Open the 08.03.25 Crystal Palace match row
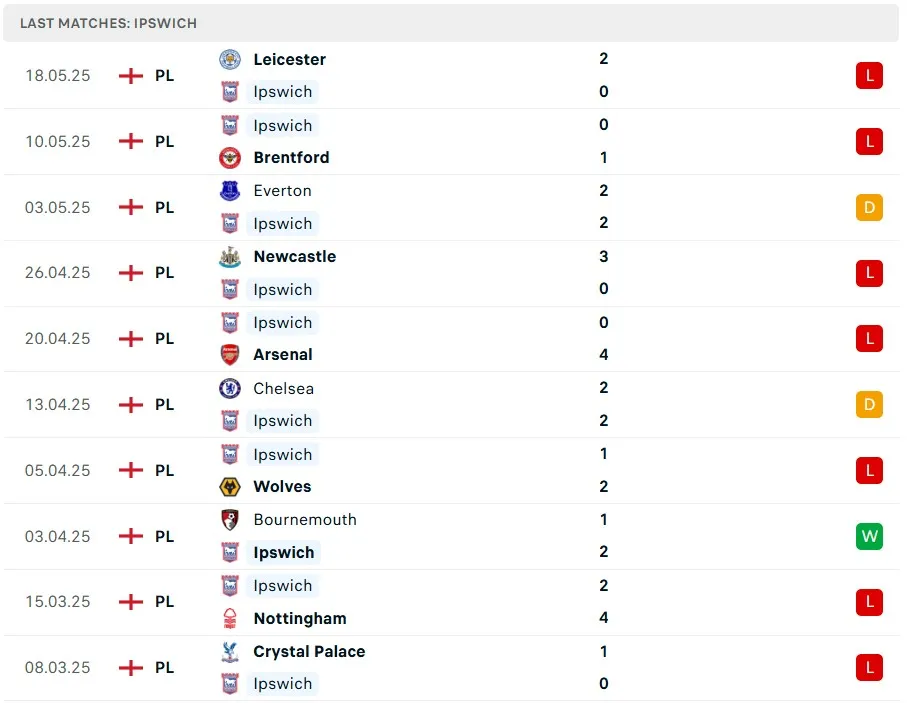Viewport: 907px width, 703px height. click(450, 668)
